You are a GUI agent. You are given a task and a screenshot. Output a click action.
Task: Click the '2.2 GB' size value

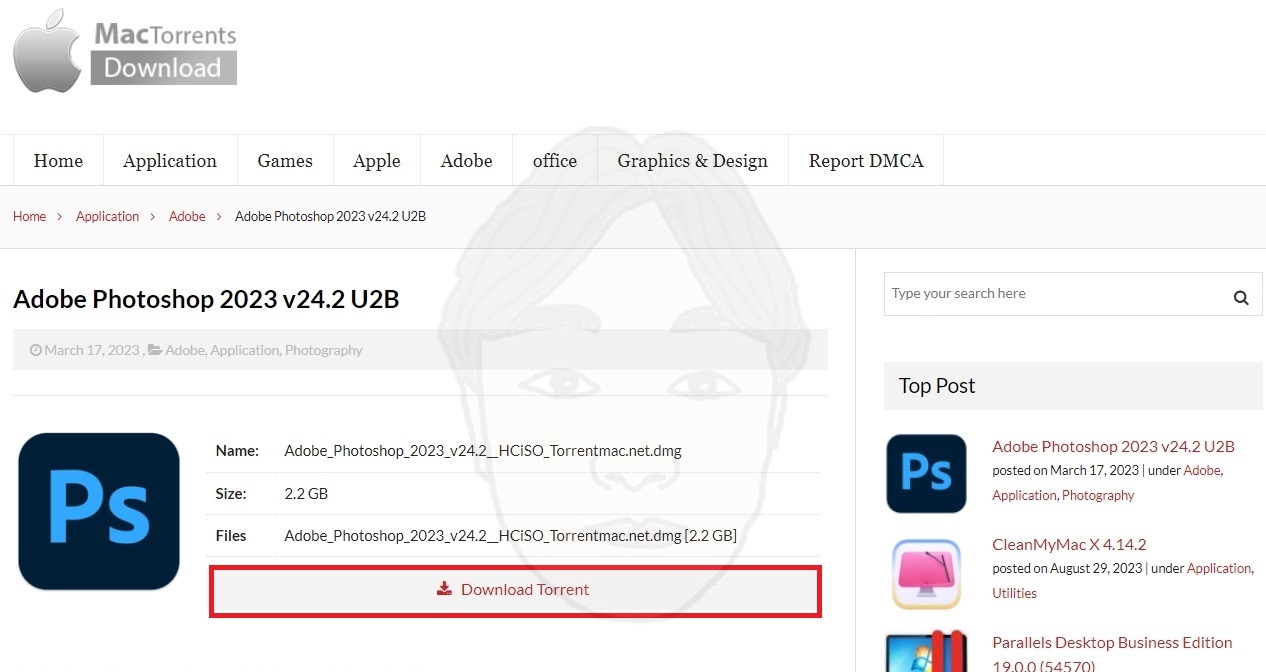click(306, 494)
